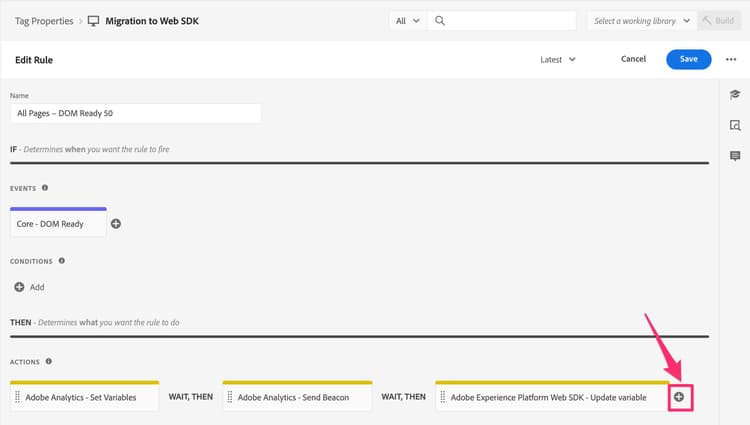Add a new action after Update variable

[679, 397]
